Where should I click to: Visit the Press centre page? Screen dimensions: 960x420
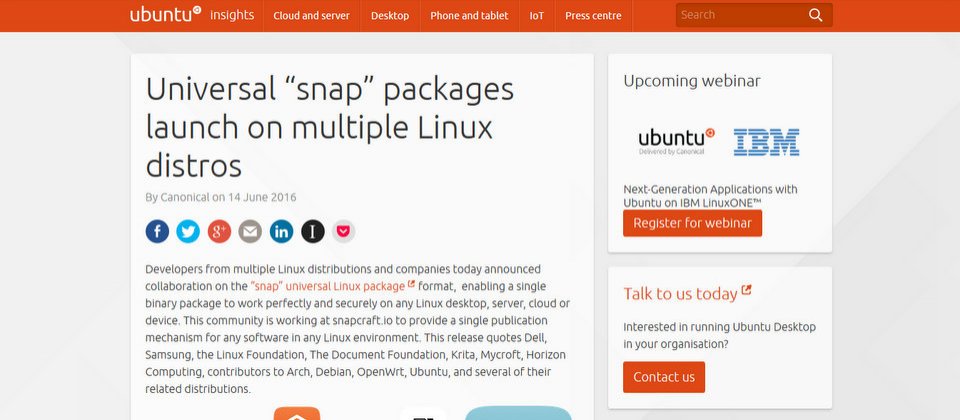593,16
